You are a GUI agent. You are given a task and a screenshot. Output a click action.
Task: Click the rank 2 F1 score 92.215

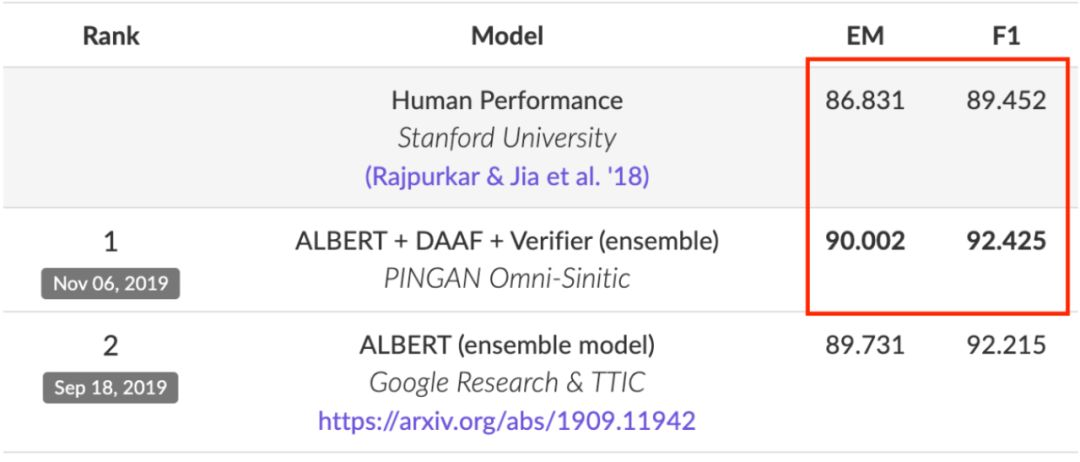[1006, 346]
